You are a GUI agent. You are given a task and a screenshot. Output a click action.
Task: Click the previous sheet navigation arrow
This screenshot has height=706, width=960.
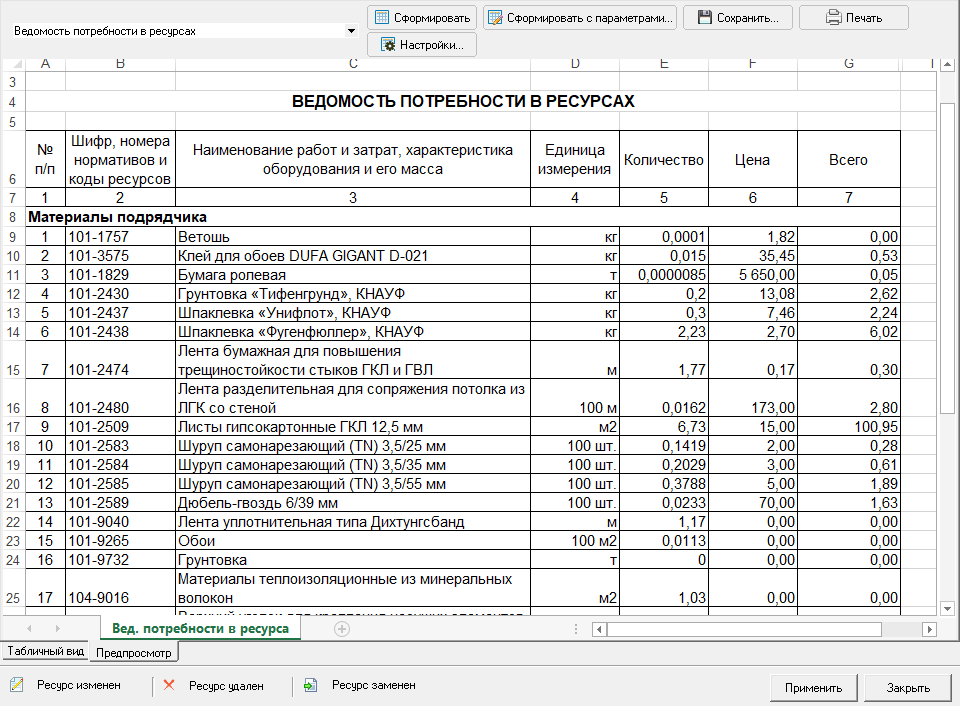pyautogui.click(x=29, y=628)
